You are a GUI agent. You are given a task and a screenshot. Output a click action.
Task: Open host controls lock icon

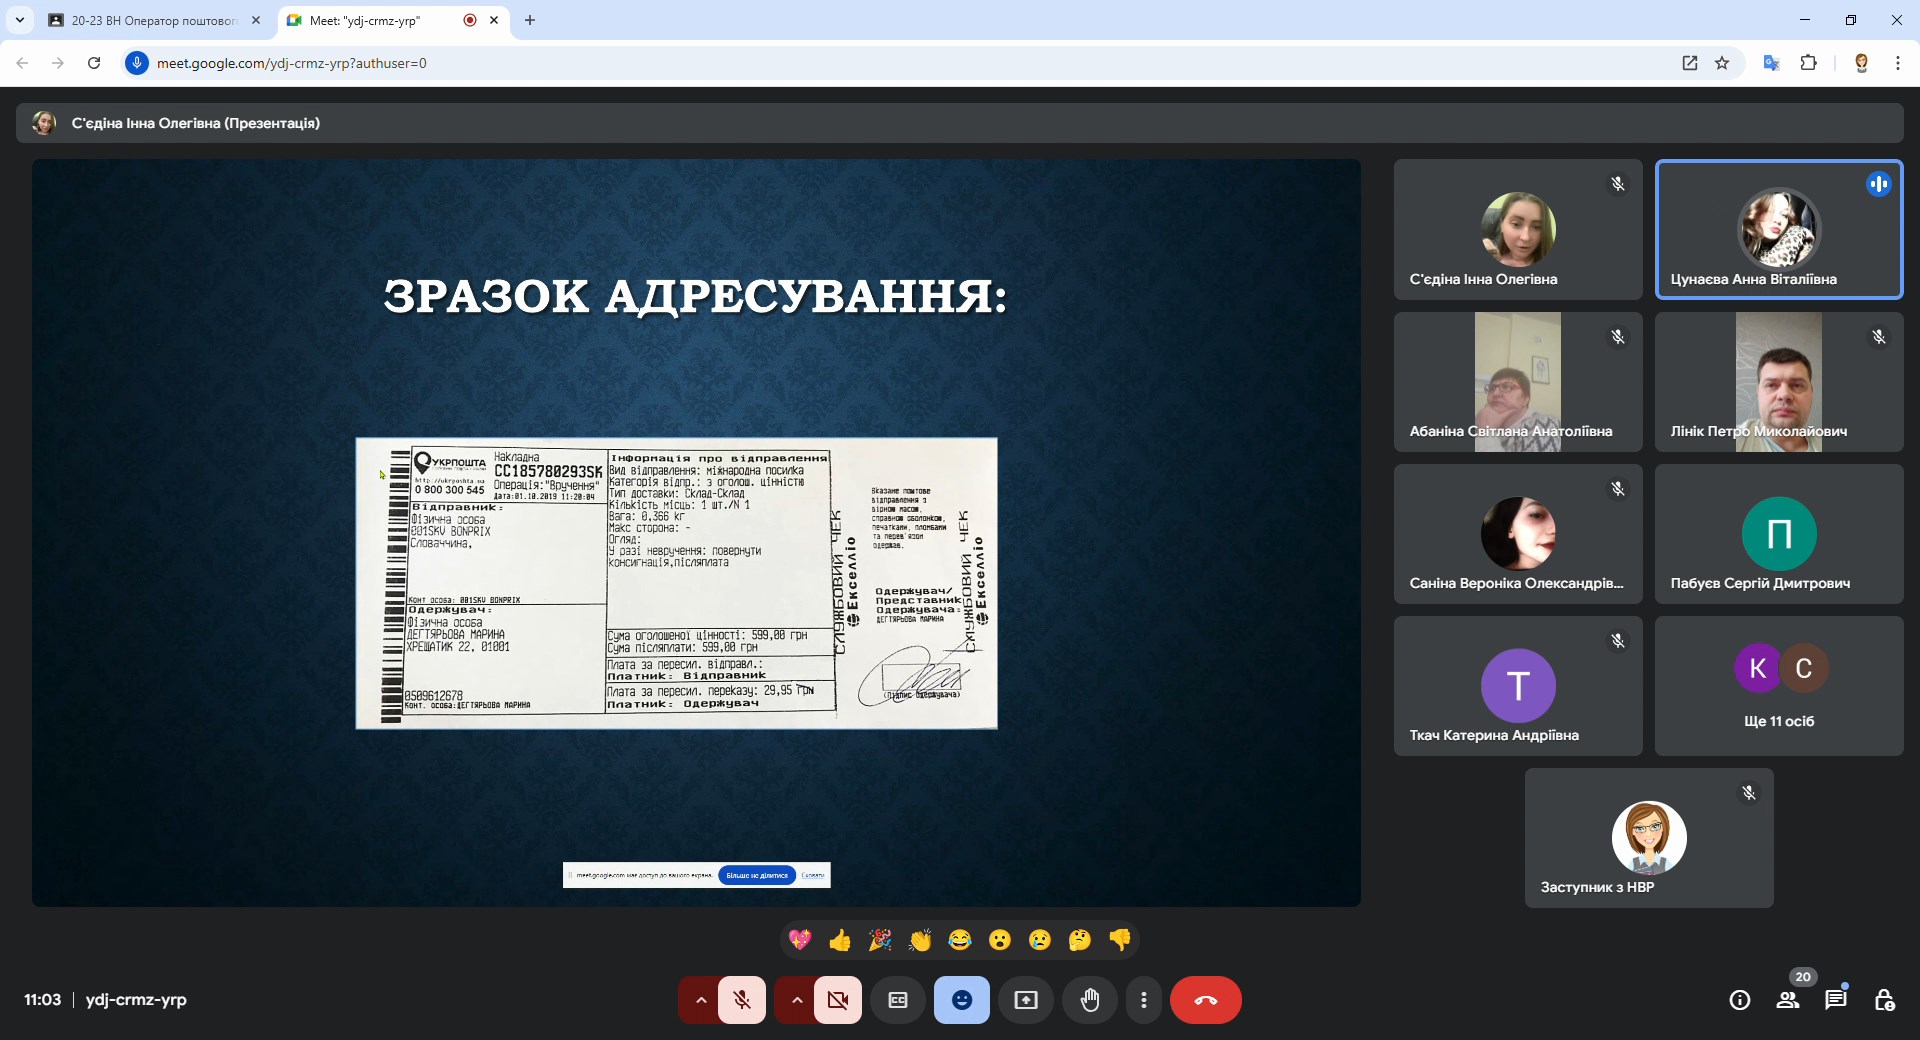coord(1884,1000)
